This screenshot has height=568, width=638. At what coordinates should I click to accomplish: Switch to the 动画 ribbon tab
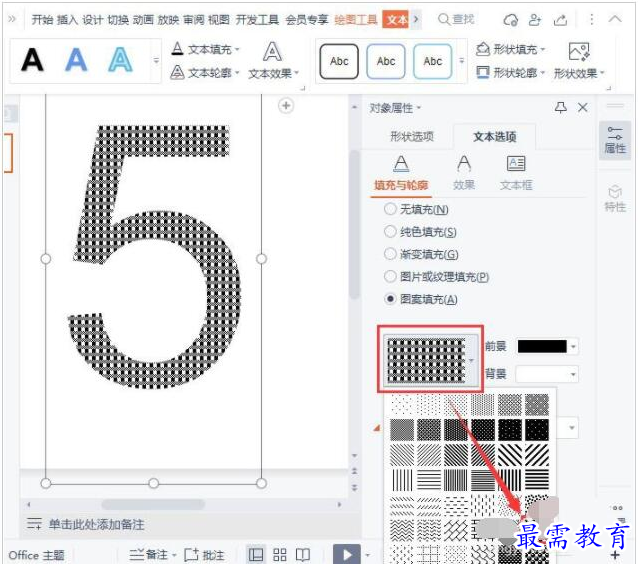(x=143, y=20)
